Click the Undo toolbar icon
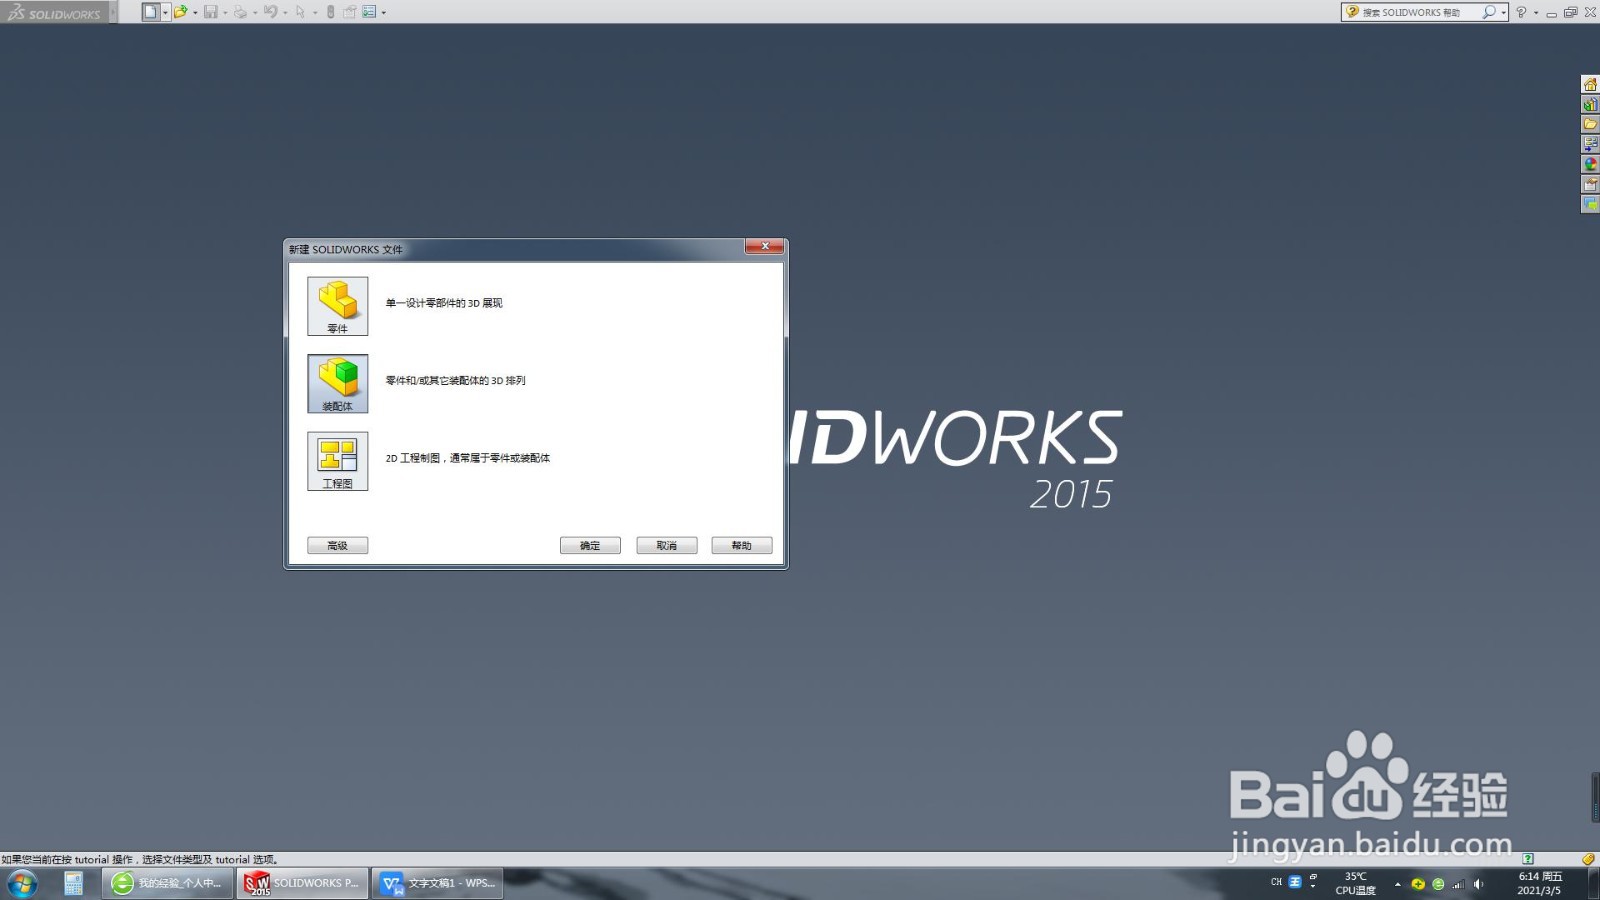The height and width of the screenshot is (900, 1600). tap(270, 12)
